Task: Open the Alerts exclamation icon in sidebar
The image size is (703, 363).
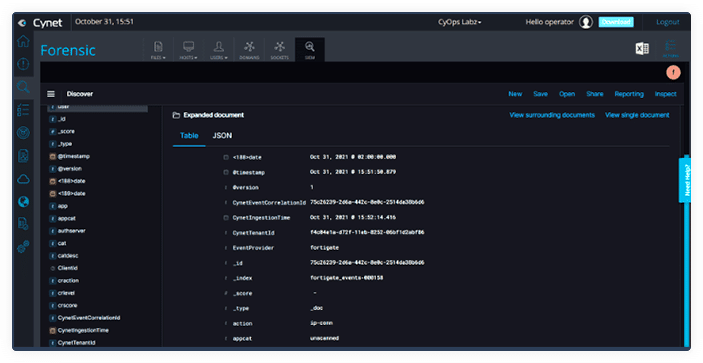Action: click(x=23, y=64)
